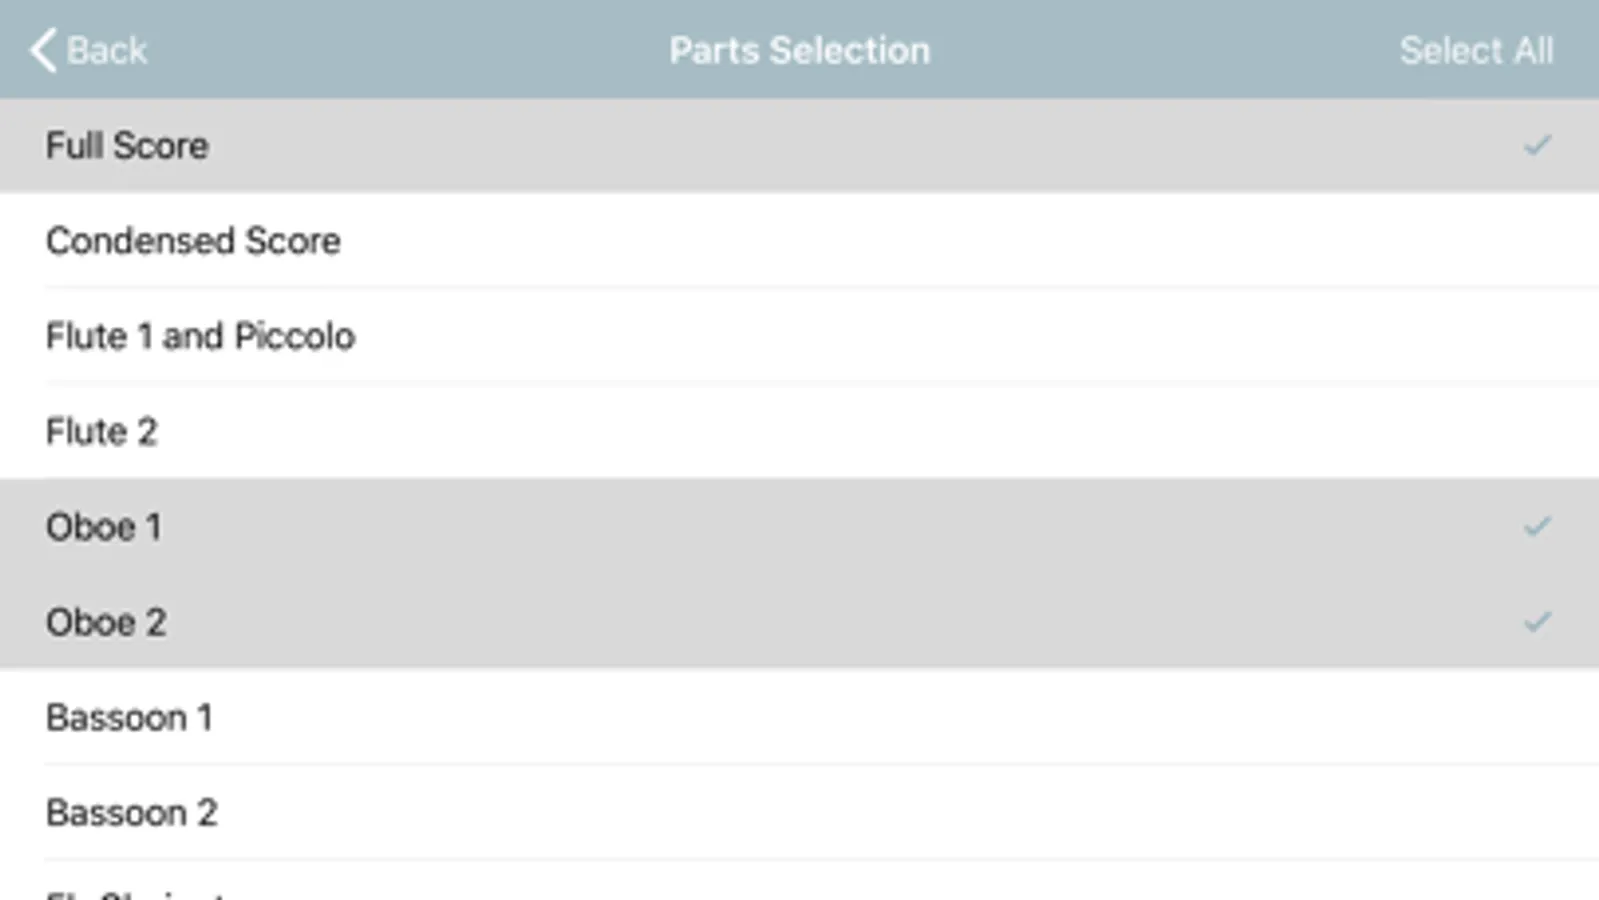Select the Condensed Score part
Image resolution: width=1599 pixels, height=900 pixels.
(x=193, y=241)
